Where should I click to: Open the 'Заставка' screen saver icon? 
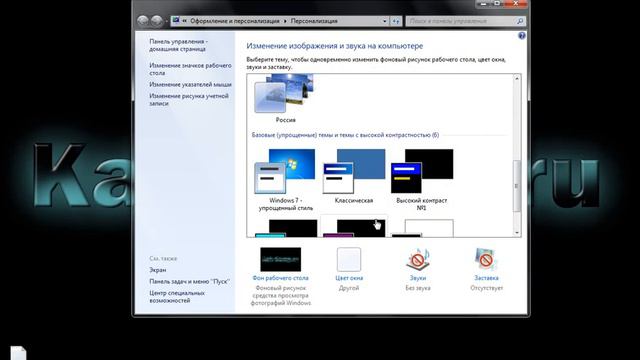486,259
